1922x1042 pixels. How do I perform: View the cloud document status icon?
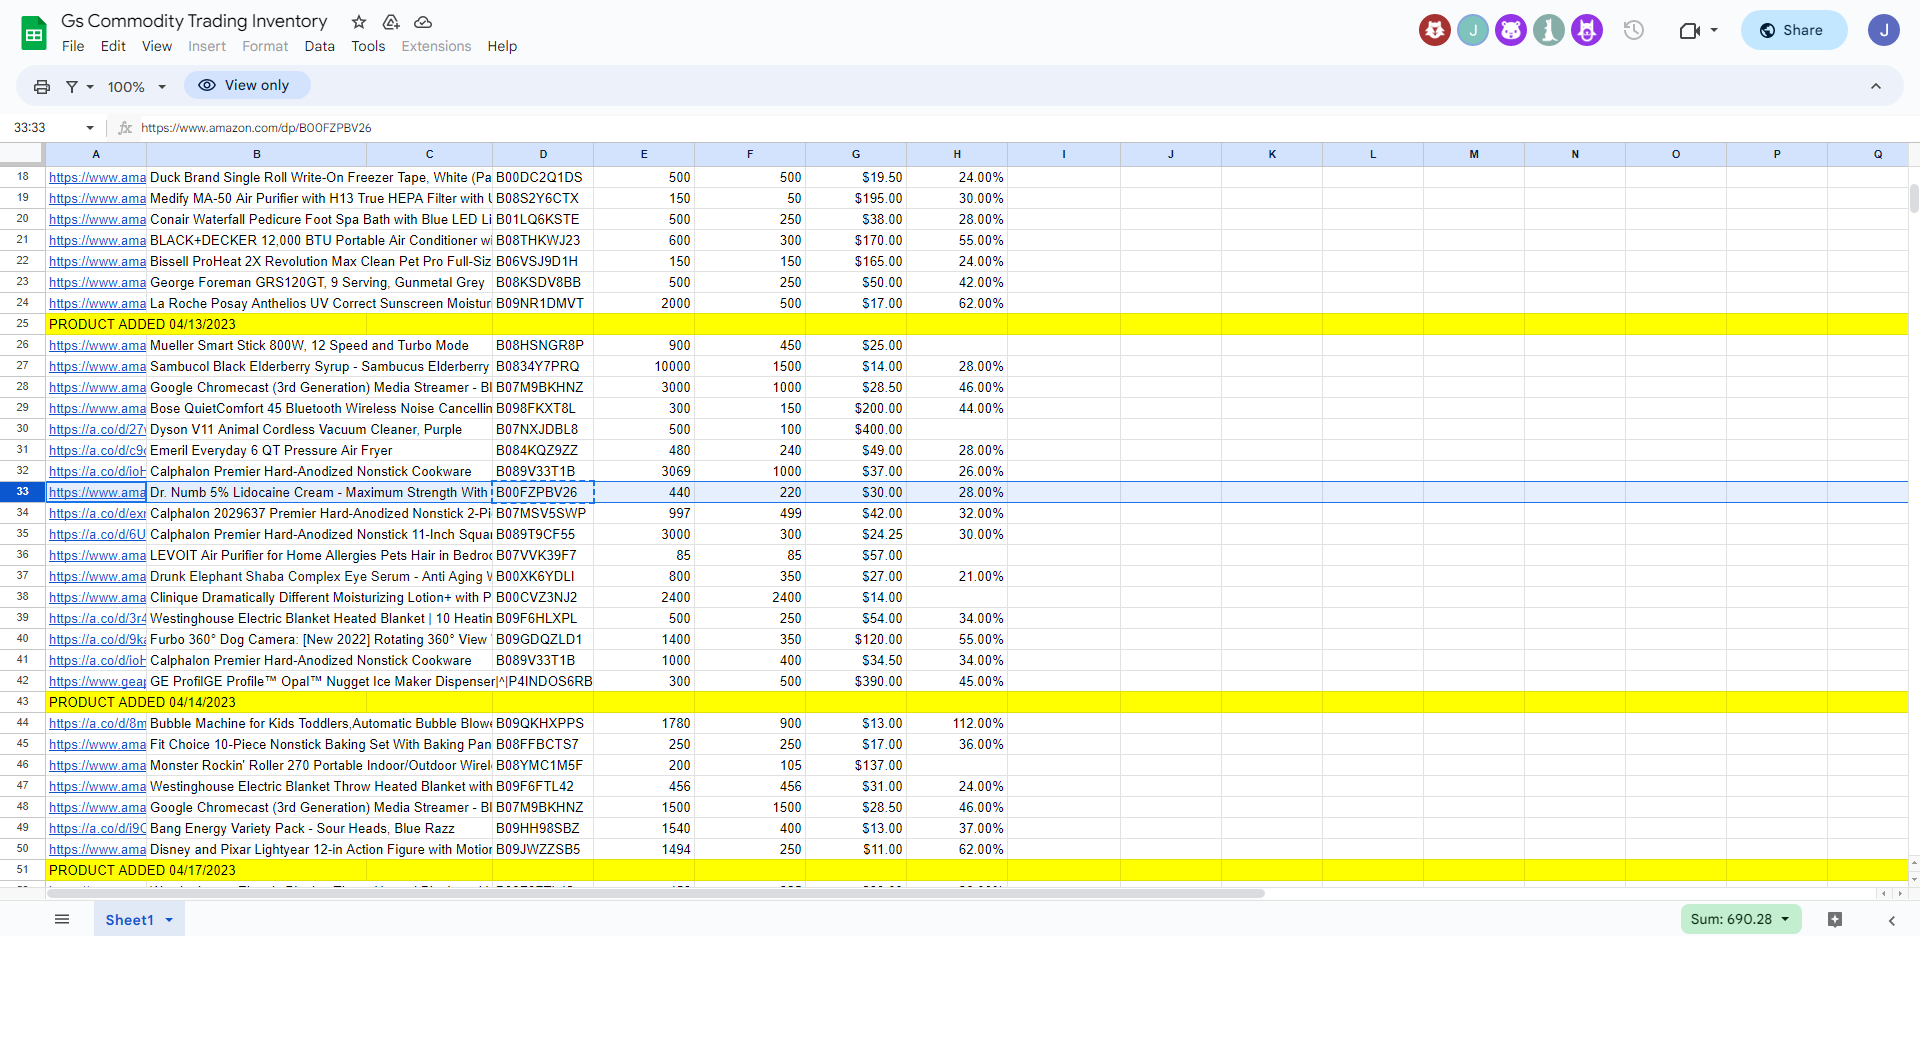(x=423, y=22)
